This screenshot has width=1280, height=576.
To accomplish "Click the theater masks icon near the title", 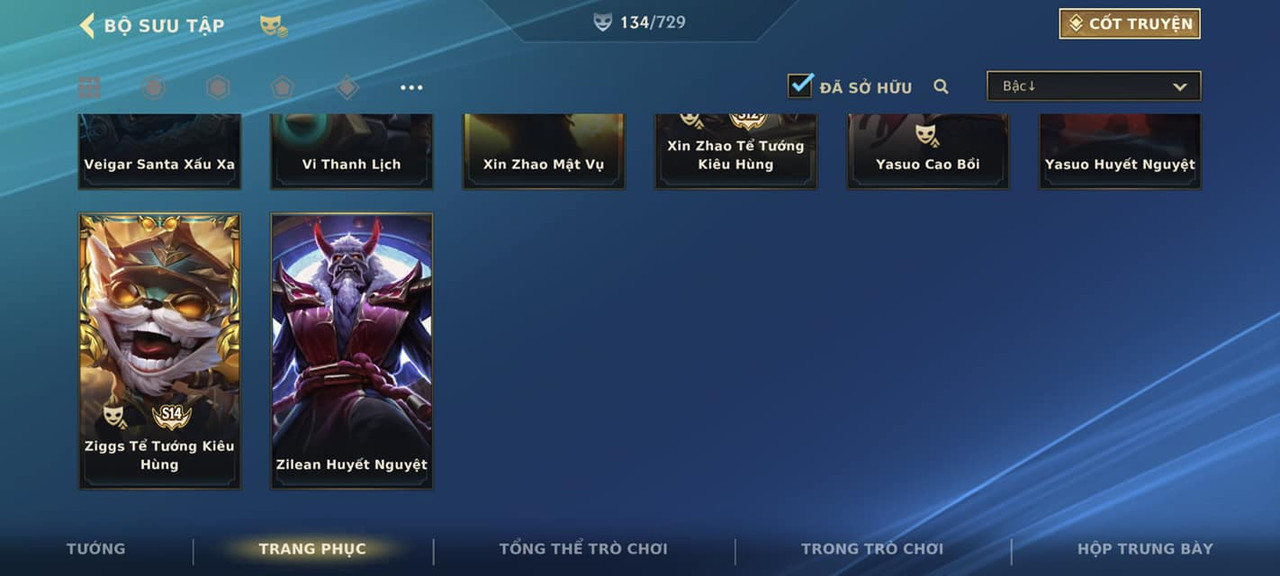I will pos(273,26).
